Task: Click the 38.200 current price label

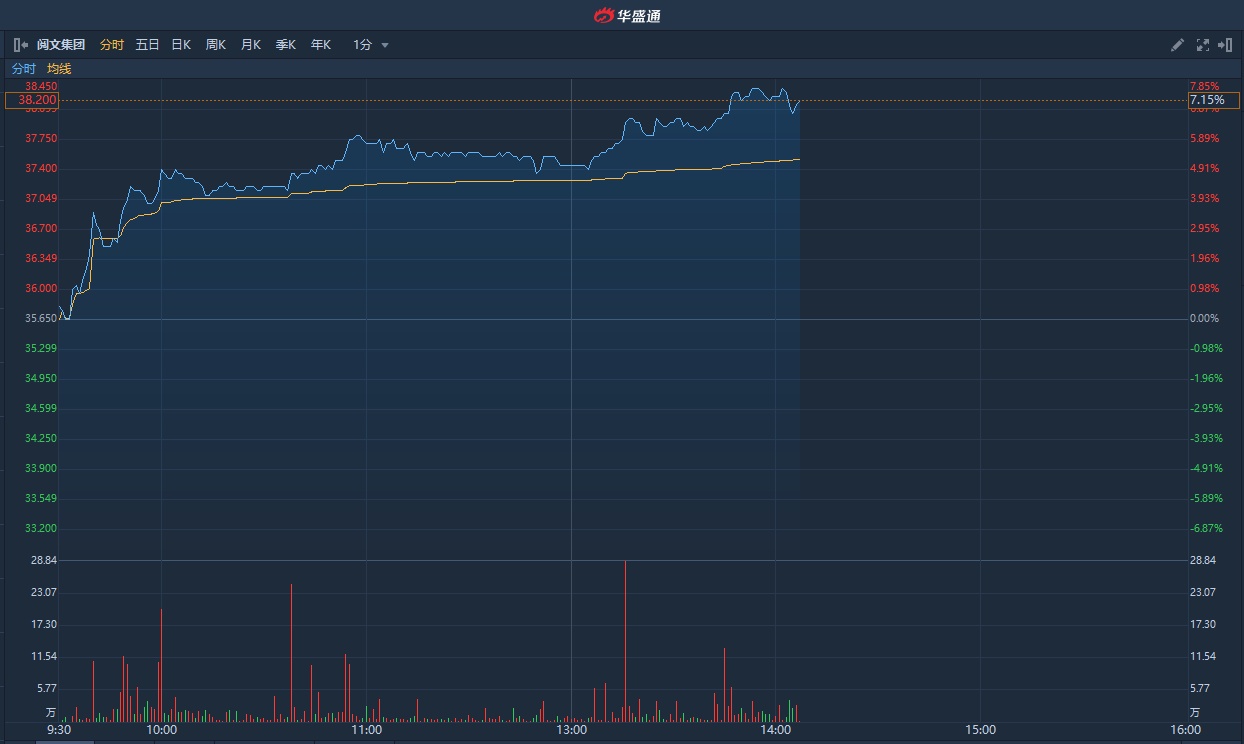Action: click(x=32, y=100)
